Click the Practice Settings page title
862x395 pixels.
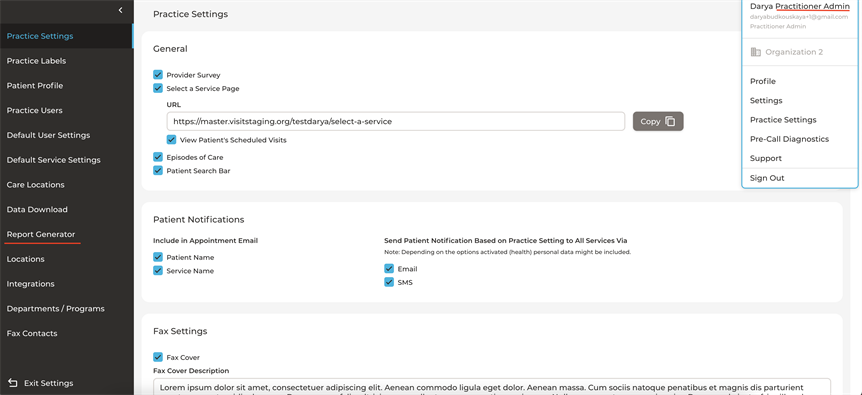coord(190,14)
